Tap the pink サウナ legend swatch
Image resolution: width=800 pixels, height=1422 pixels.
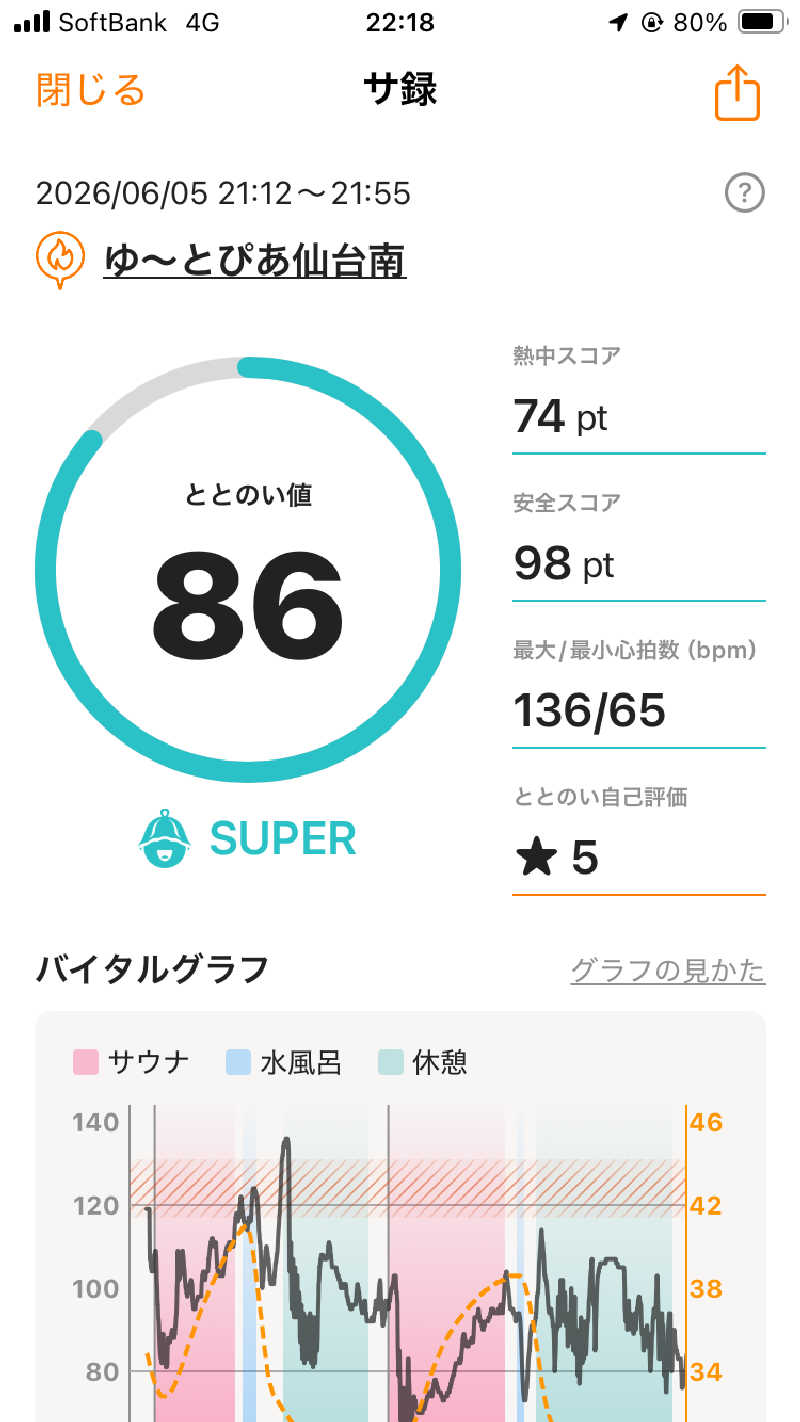tap(86, 1062)
